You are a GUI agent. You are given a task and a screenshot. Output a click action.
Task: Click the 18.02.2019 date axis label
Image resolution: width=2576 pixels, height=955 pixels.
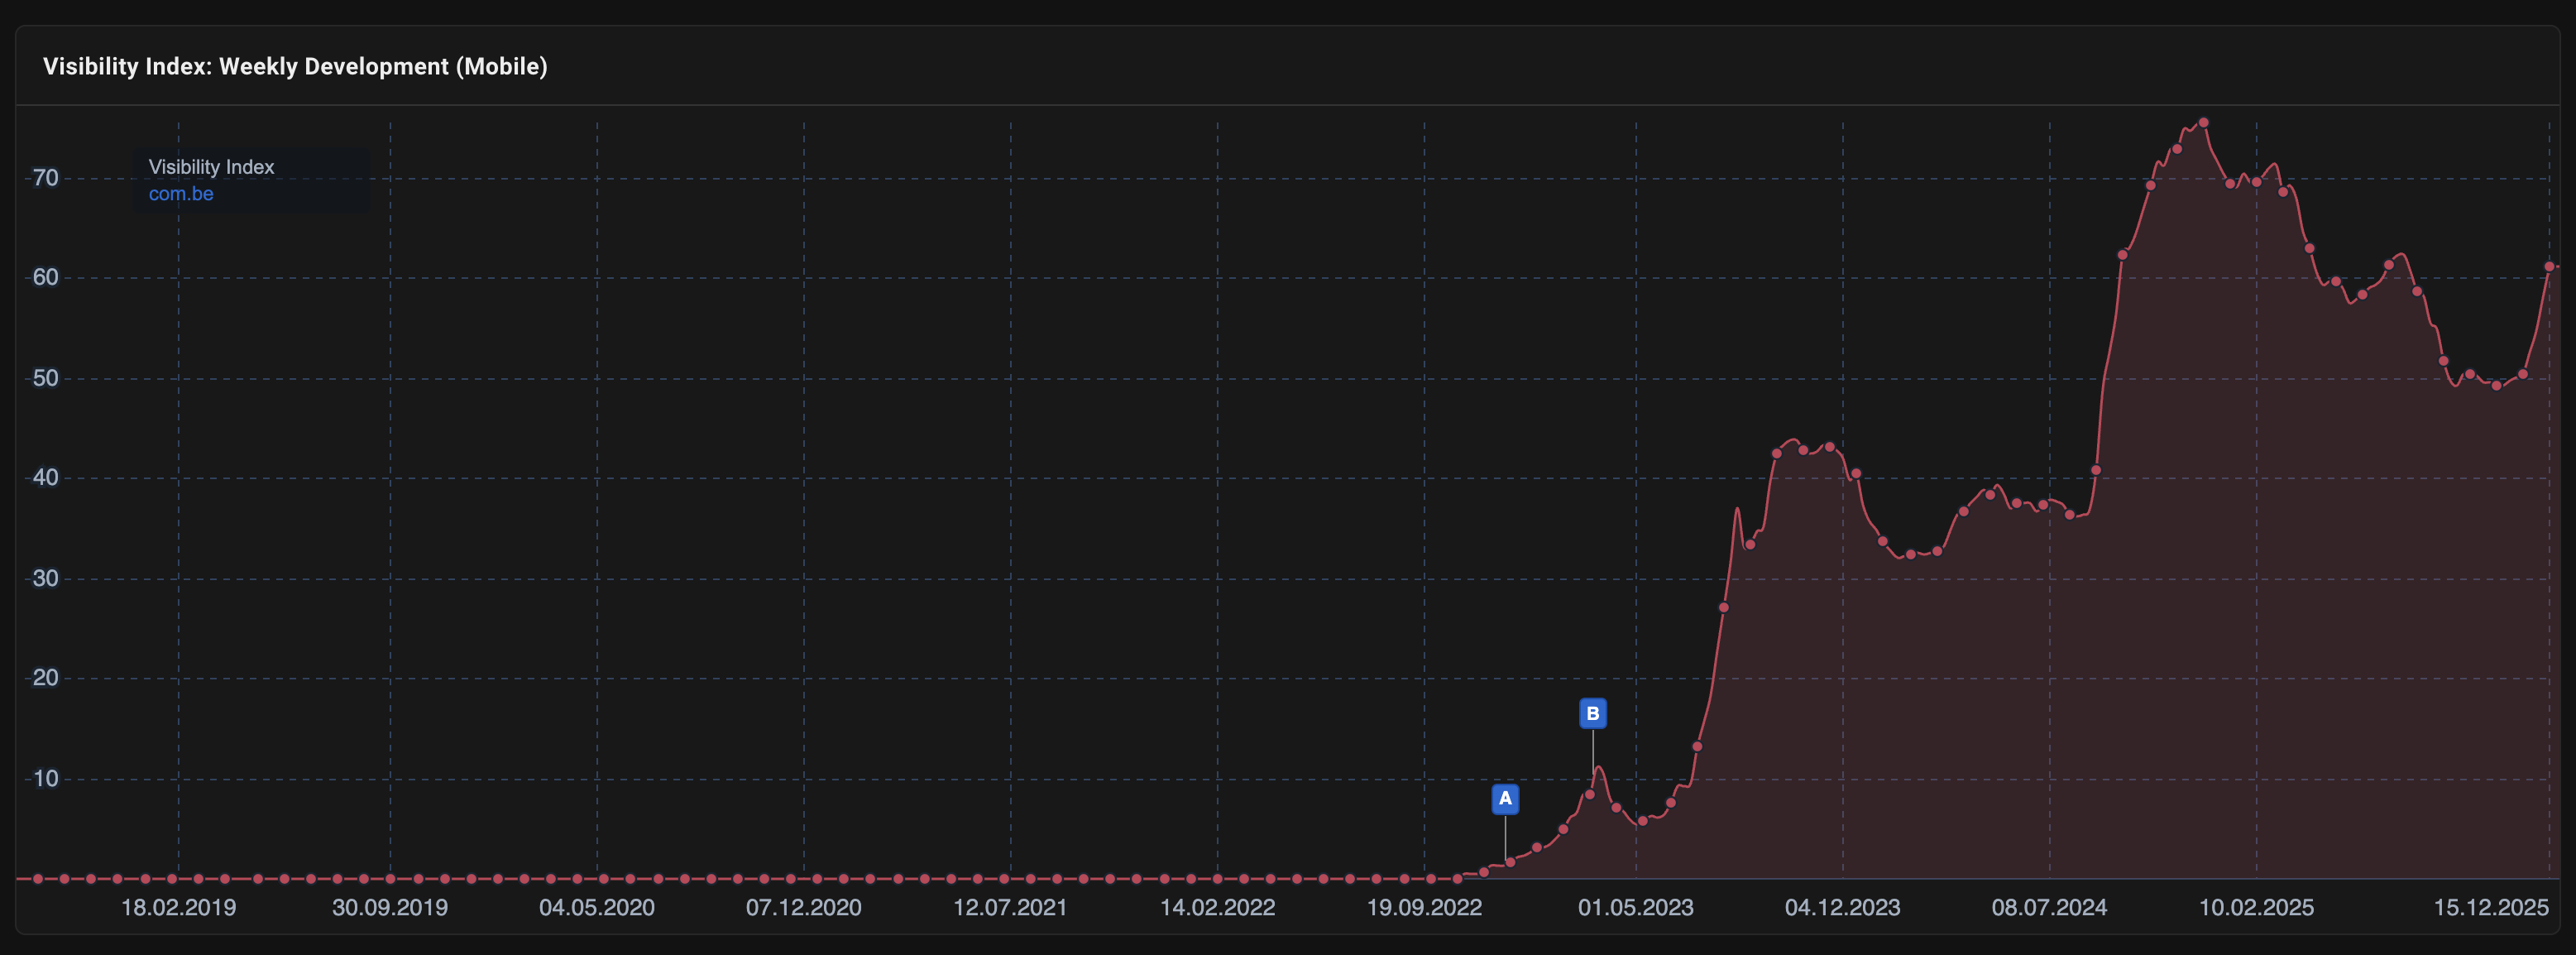click(x=179, y=908)
